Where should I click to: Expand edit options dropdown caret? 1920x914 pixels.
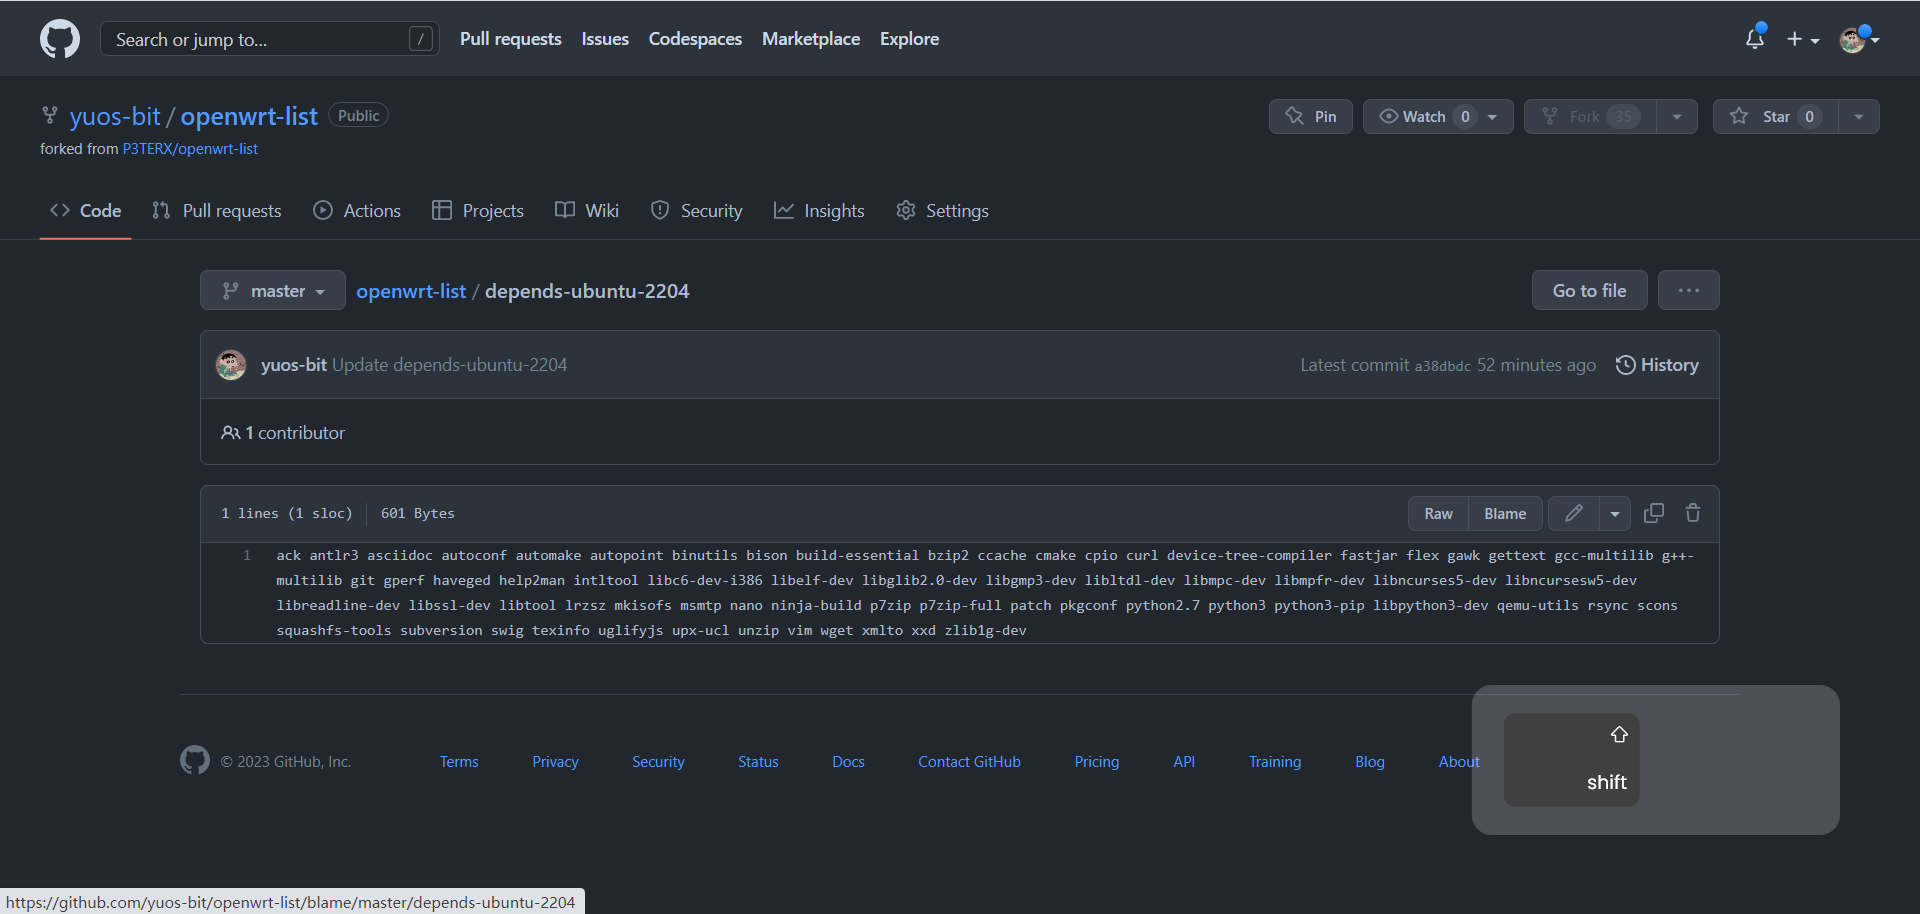point(1615,514)
